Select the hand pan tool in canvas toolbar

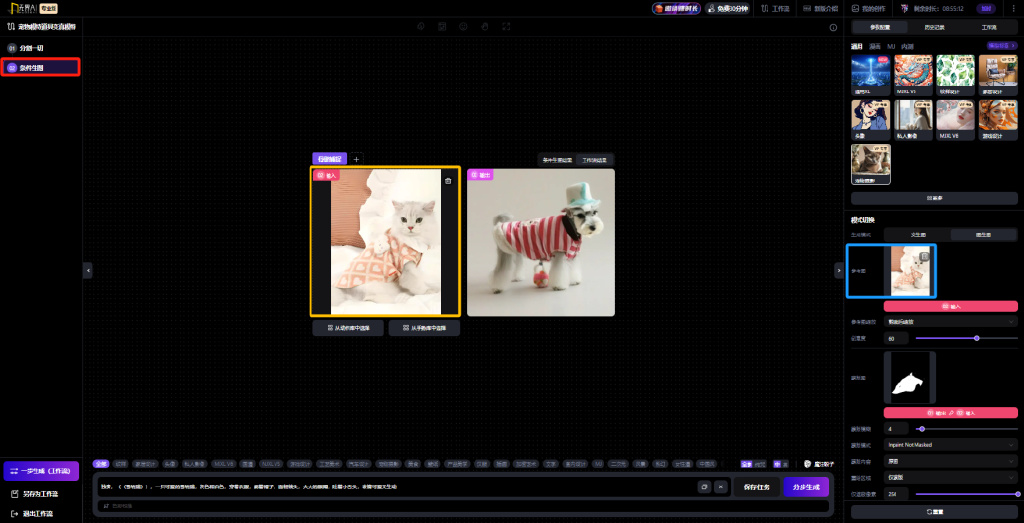tap(485, 27)
